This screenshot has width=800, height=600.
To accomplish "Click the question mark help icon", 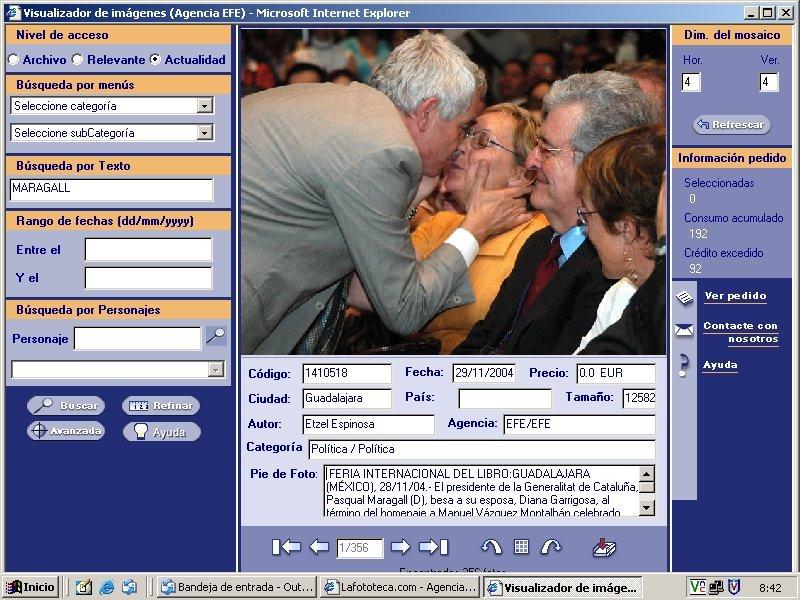I will pyautogui.click(x=684, y=365).
